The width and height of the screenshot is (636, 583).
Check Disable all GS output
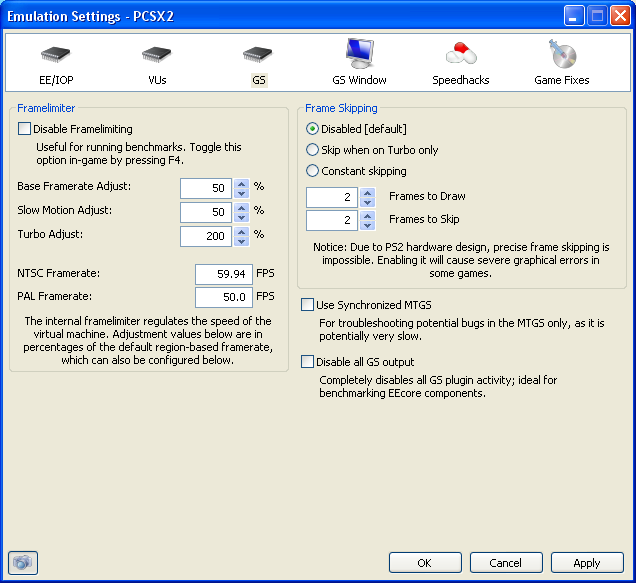pyautogui.click(x=307, y=361)
